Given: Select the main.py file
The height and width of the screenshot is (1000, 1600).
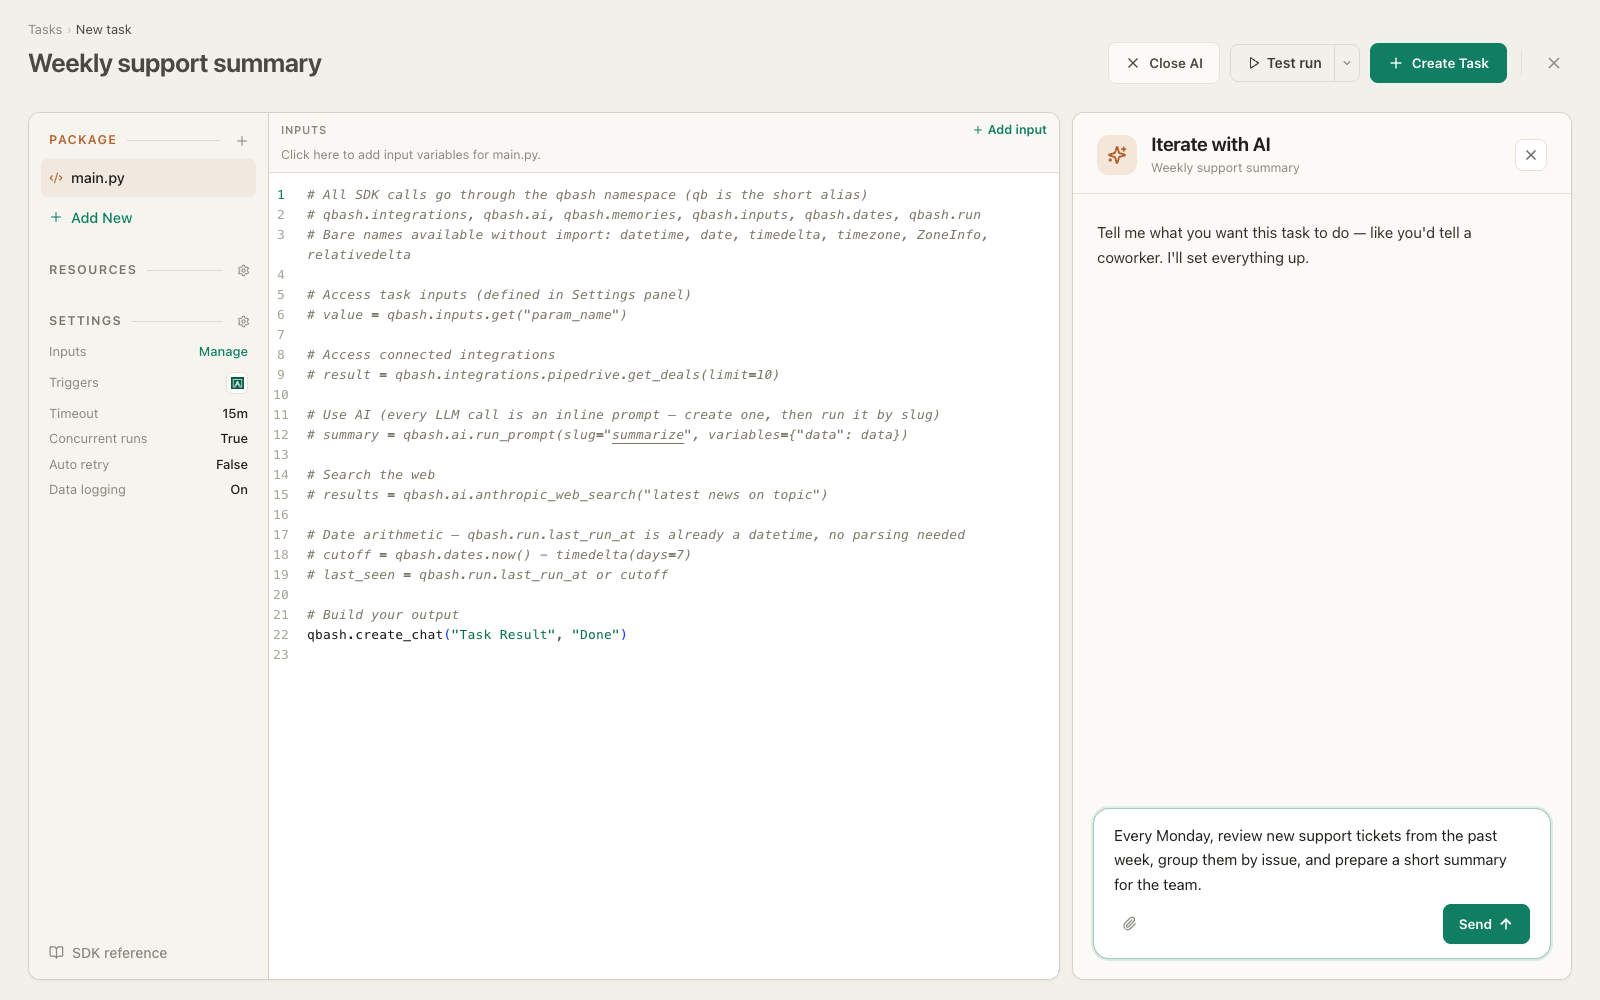Looking at the screenshot, I should 148,178.
